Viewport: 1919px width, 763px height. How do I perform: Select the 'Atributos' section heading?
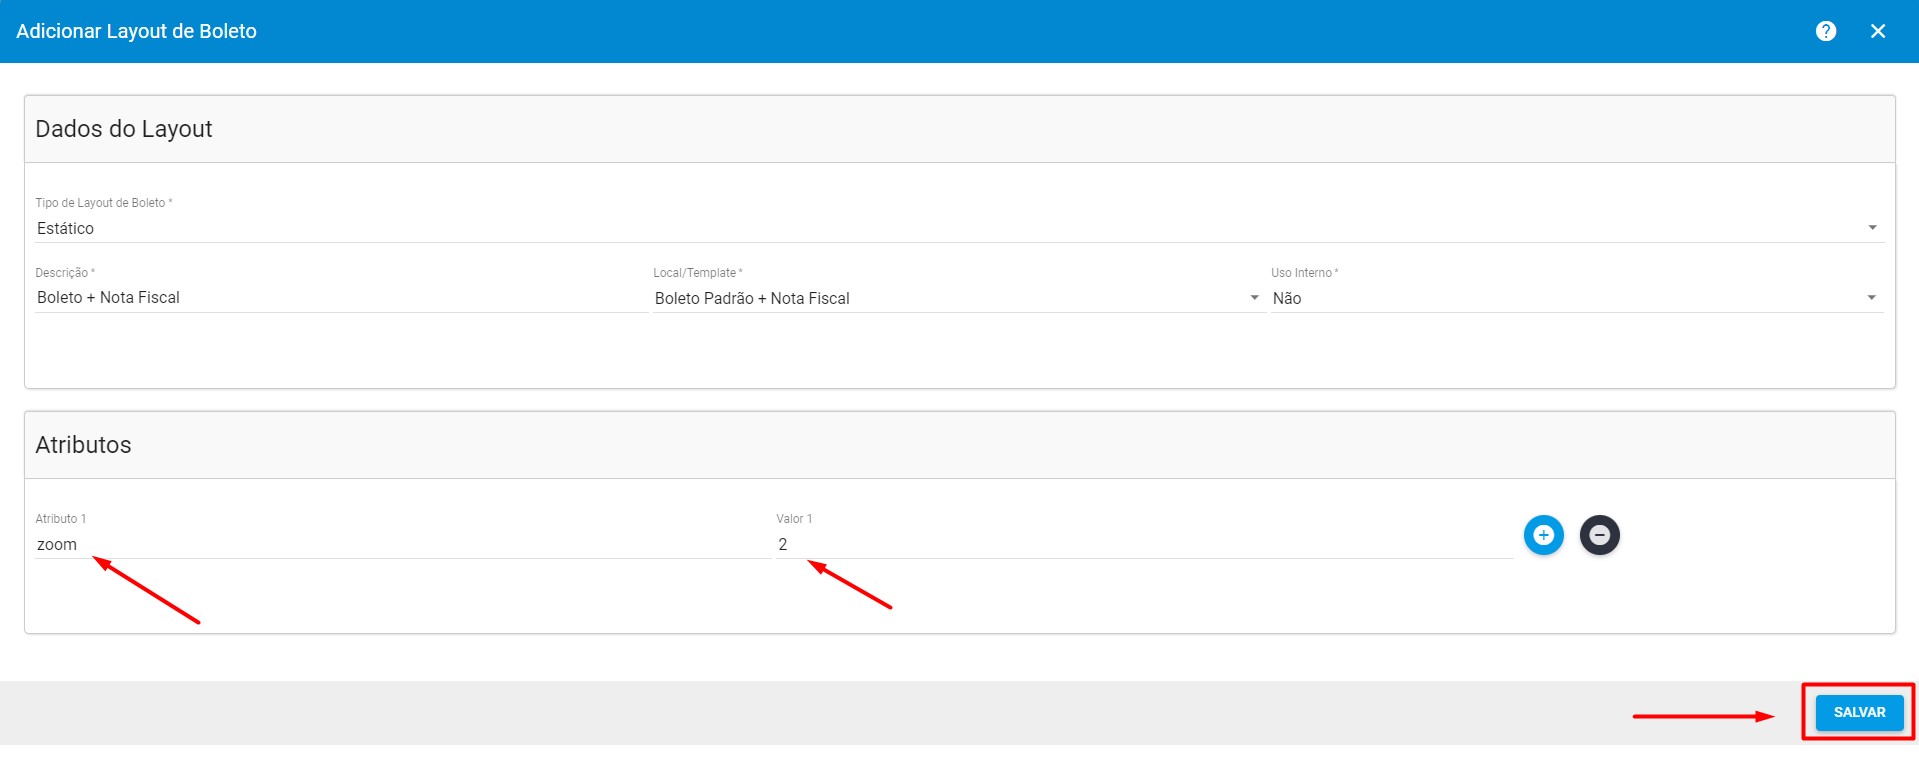coord(83,445)
